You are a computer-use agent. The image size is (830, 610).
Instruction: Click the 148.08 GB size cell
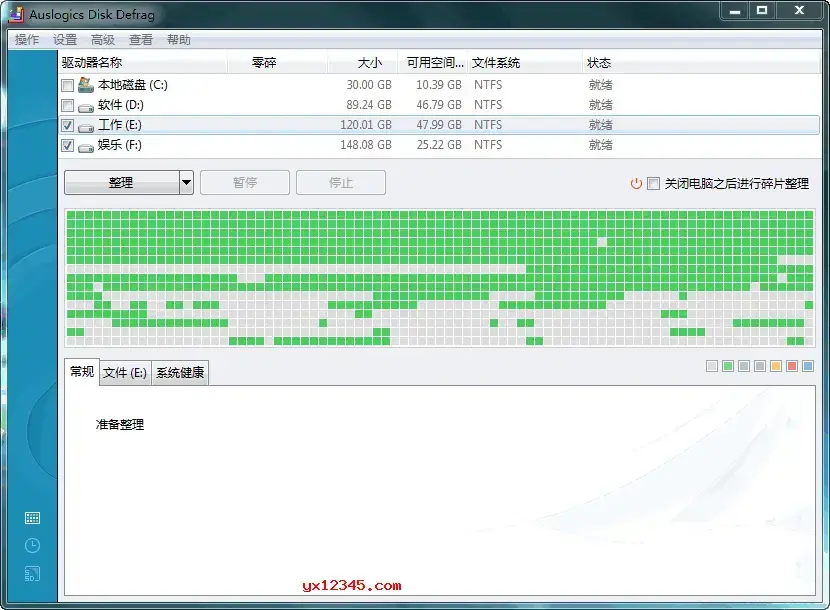(366, 145)
